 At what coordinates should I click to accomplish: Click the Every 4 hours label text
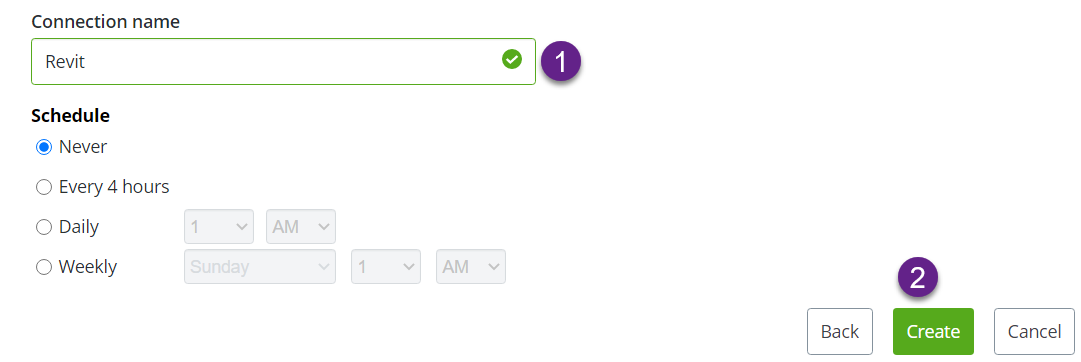point(114,187)
